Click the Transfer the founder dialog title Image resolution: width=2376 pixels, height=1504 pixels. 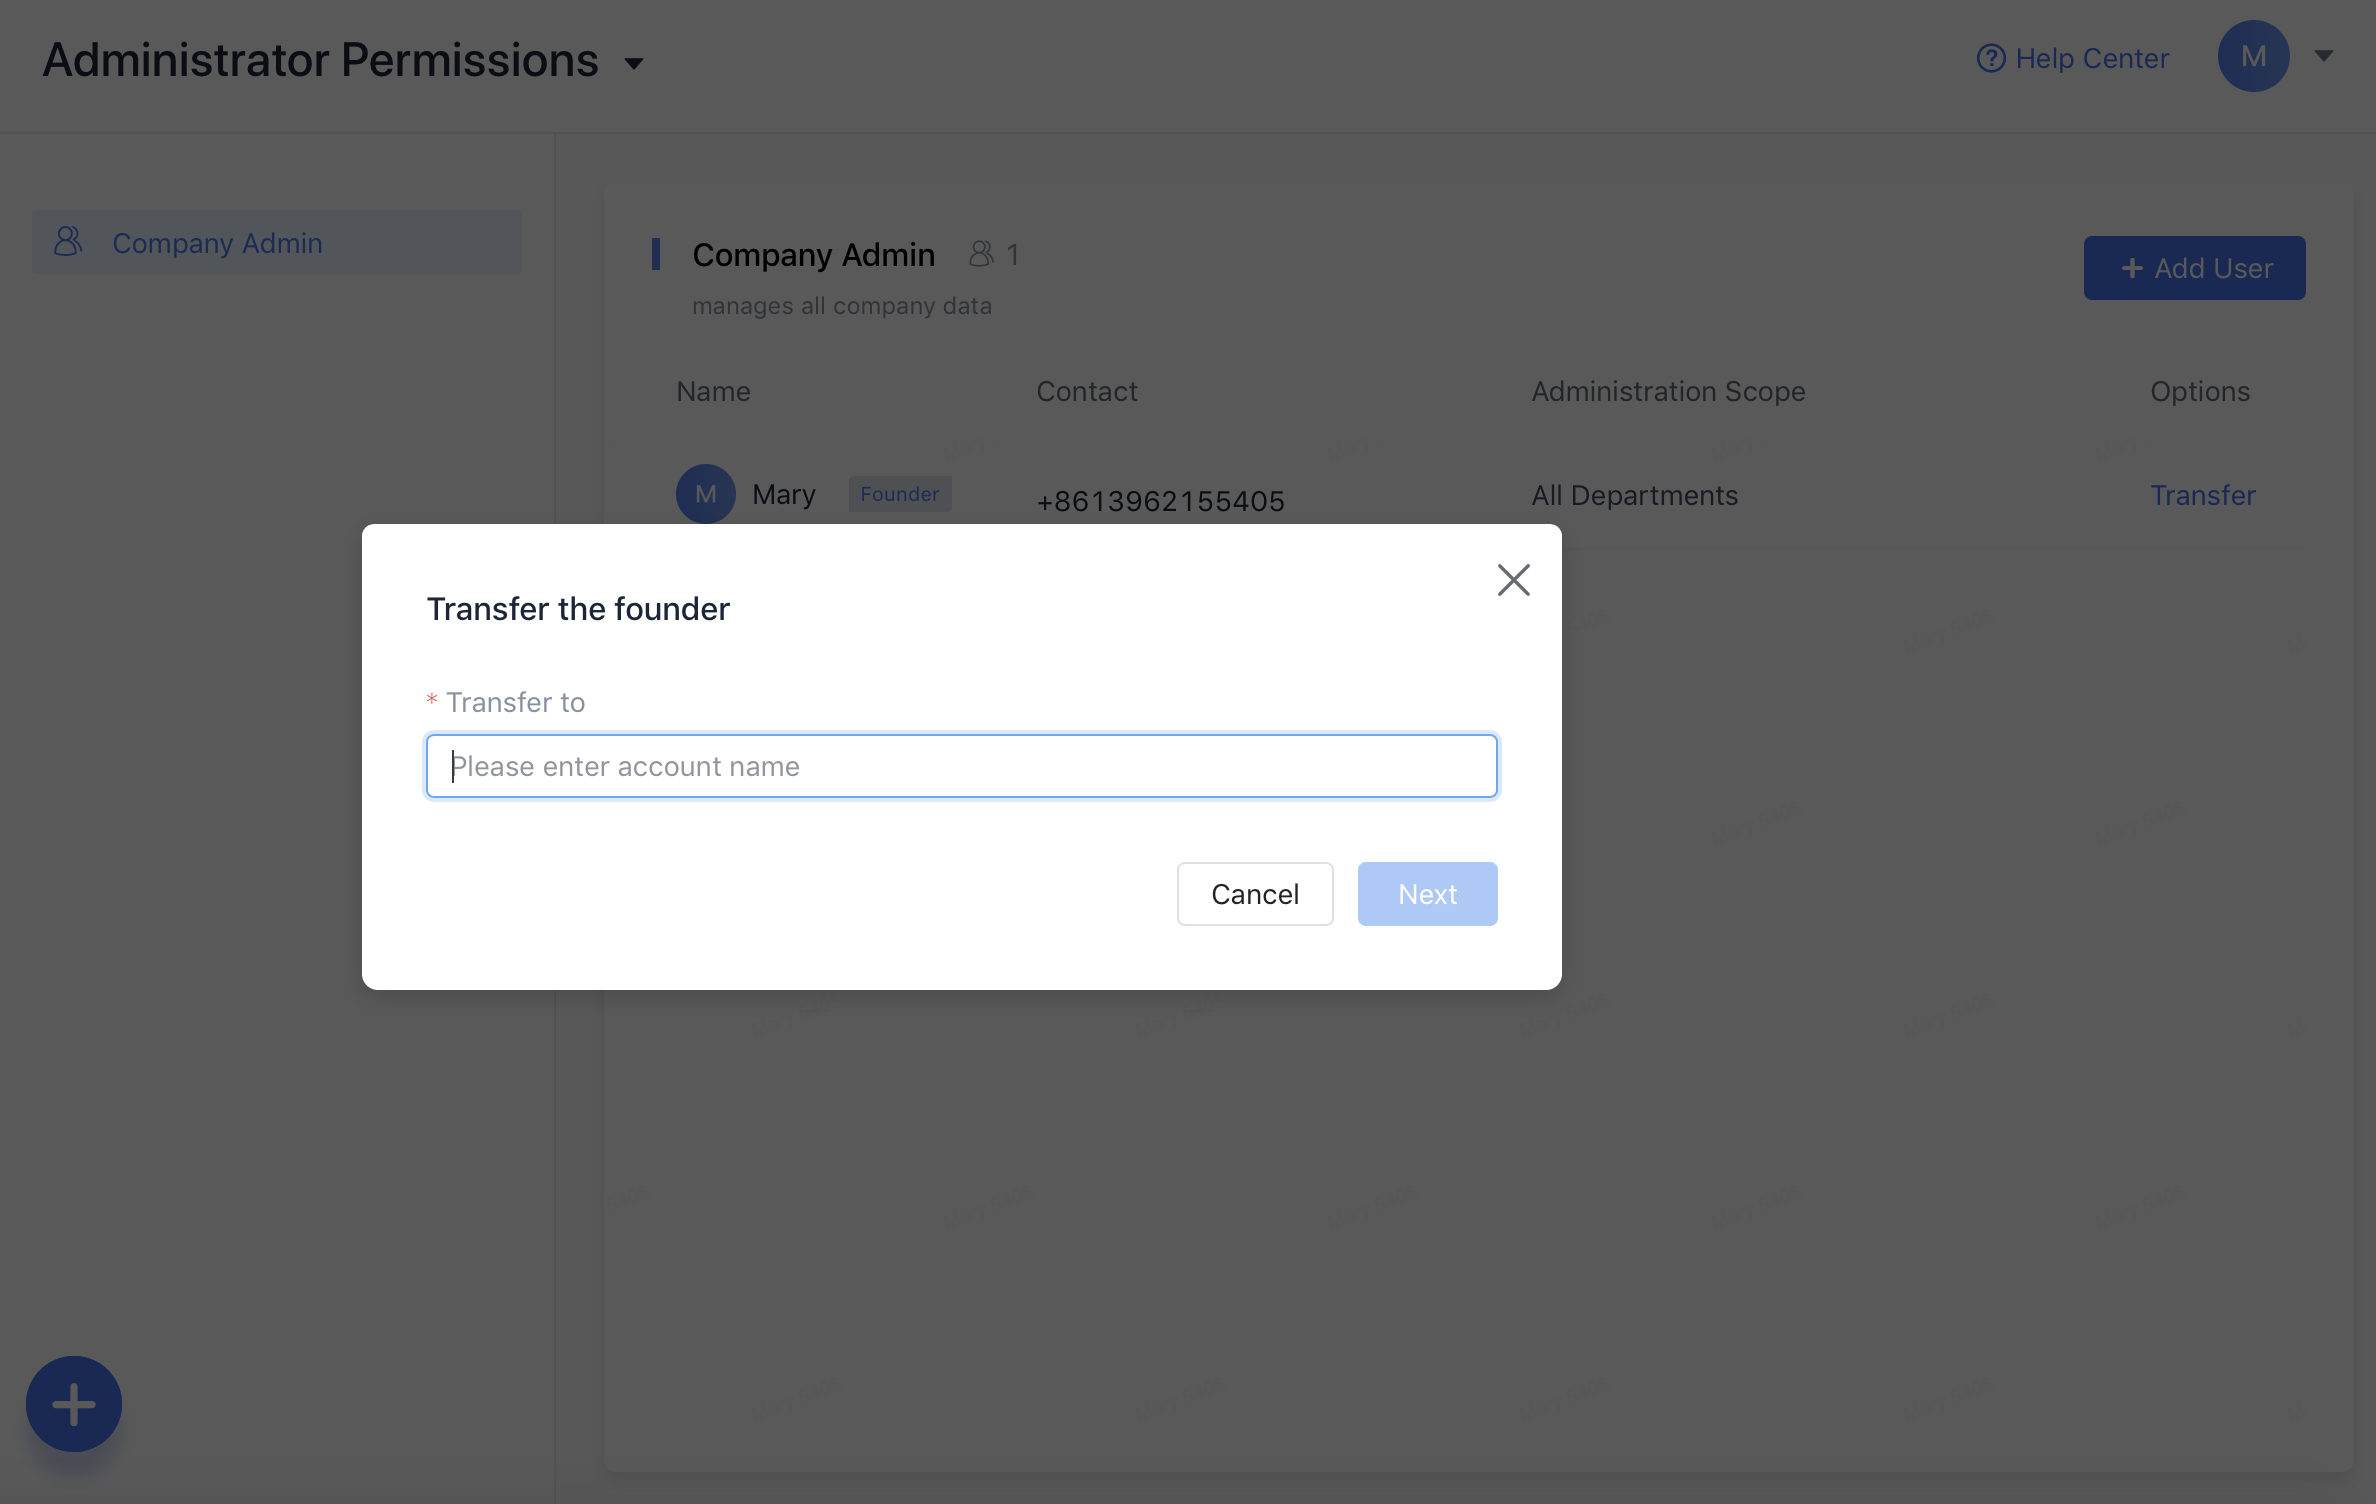pyautogui.click(x=578, y=609)
